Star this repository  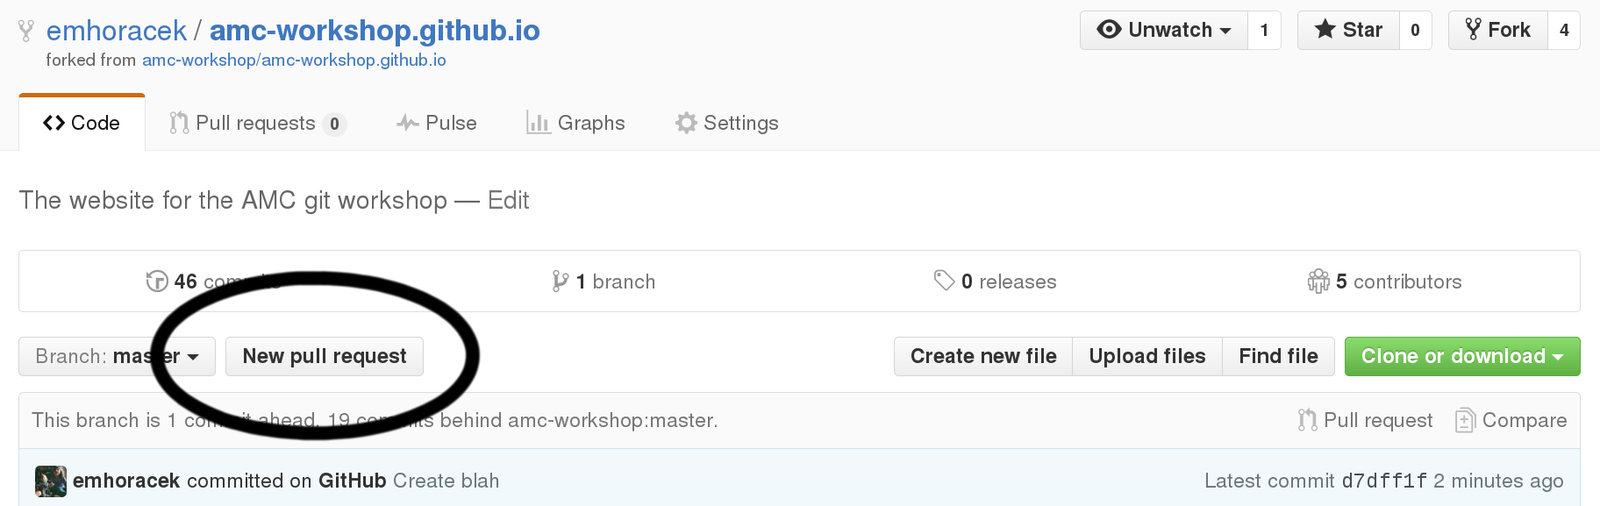pos(1348,30)
